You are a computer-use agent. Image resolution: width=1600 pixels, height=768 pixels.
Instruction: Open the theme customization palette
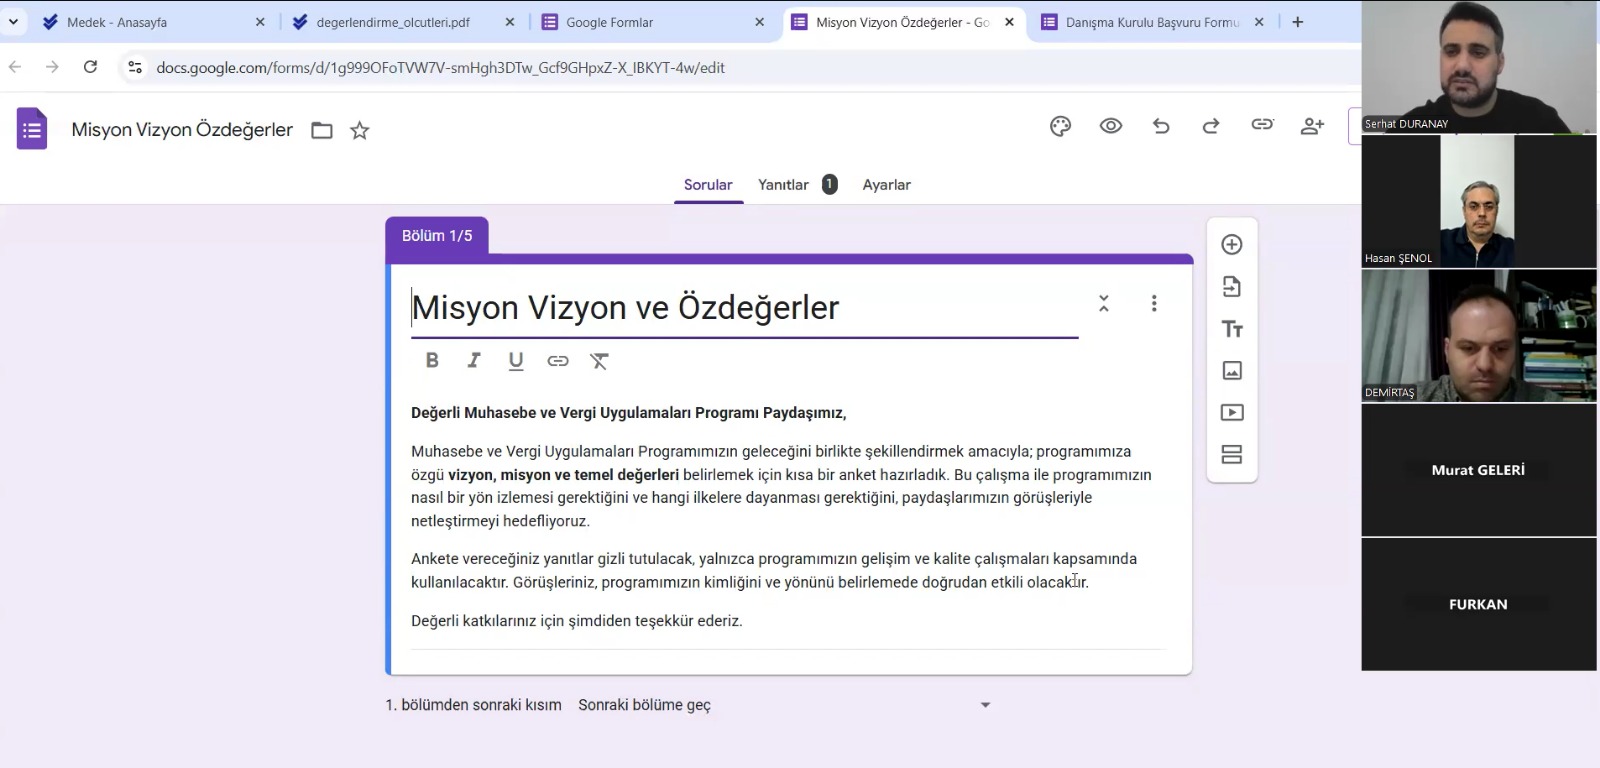(1060, 126)
